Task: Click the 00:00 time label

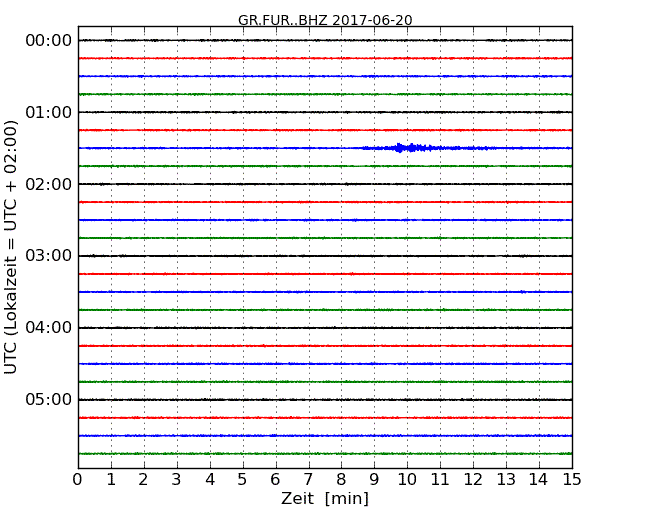Action: click(x=49, y=41)
